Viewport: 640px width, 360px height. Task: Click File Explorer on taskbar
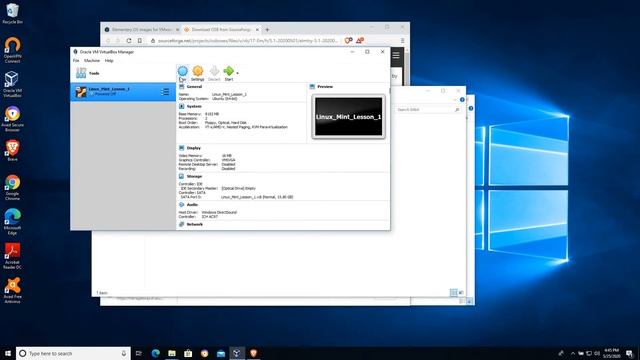tap(172, 353)
